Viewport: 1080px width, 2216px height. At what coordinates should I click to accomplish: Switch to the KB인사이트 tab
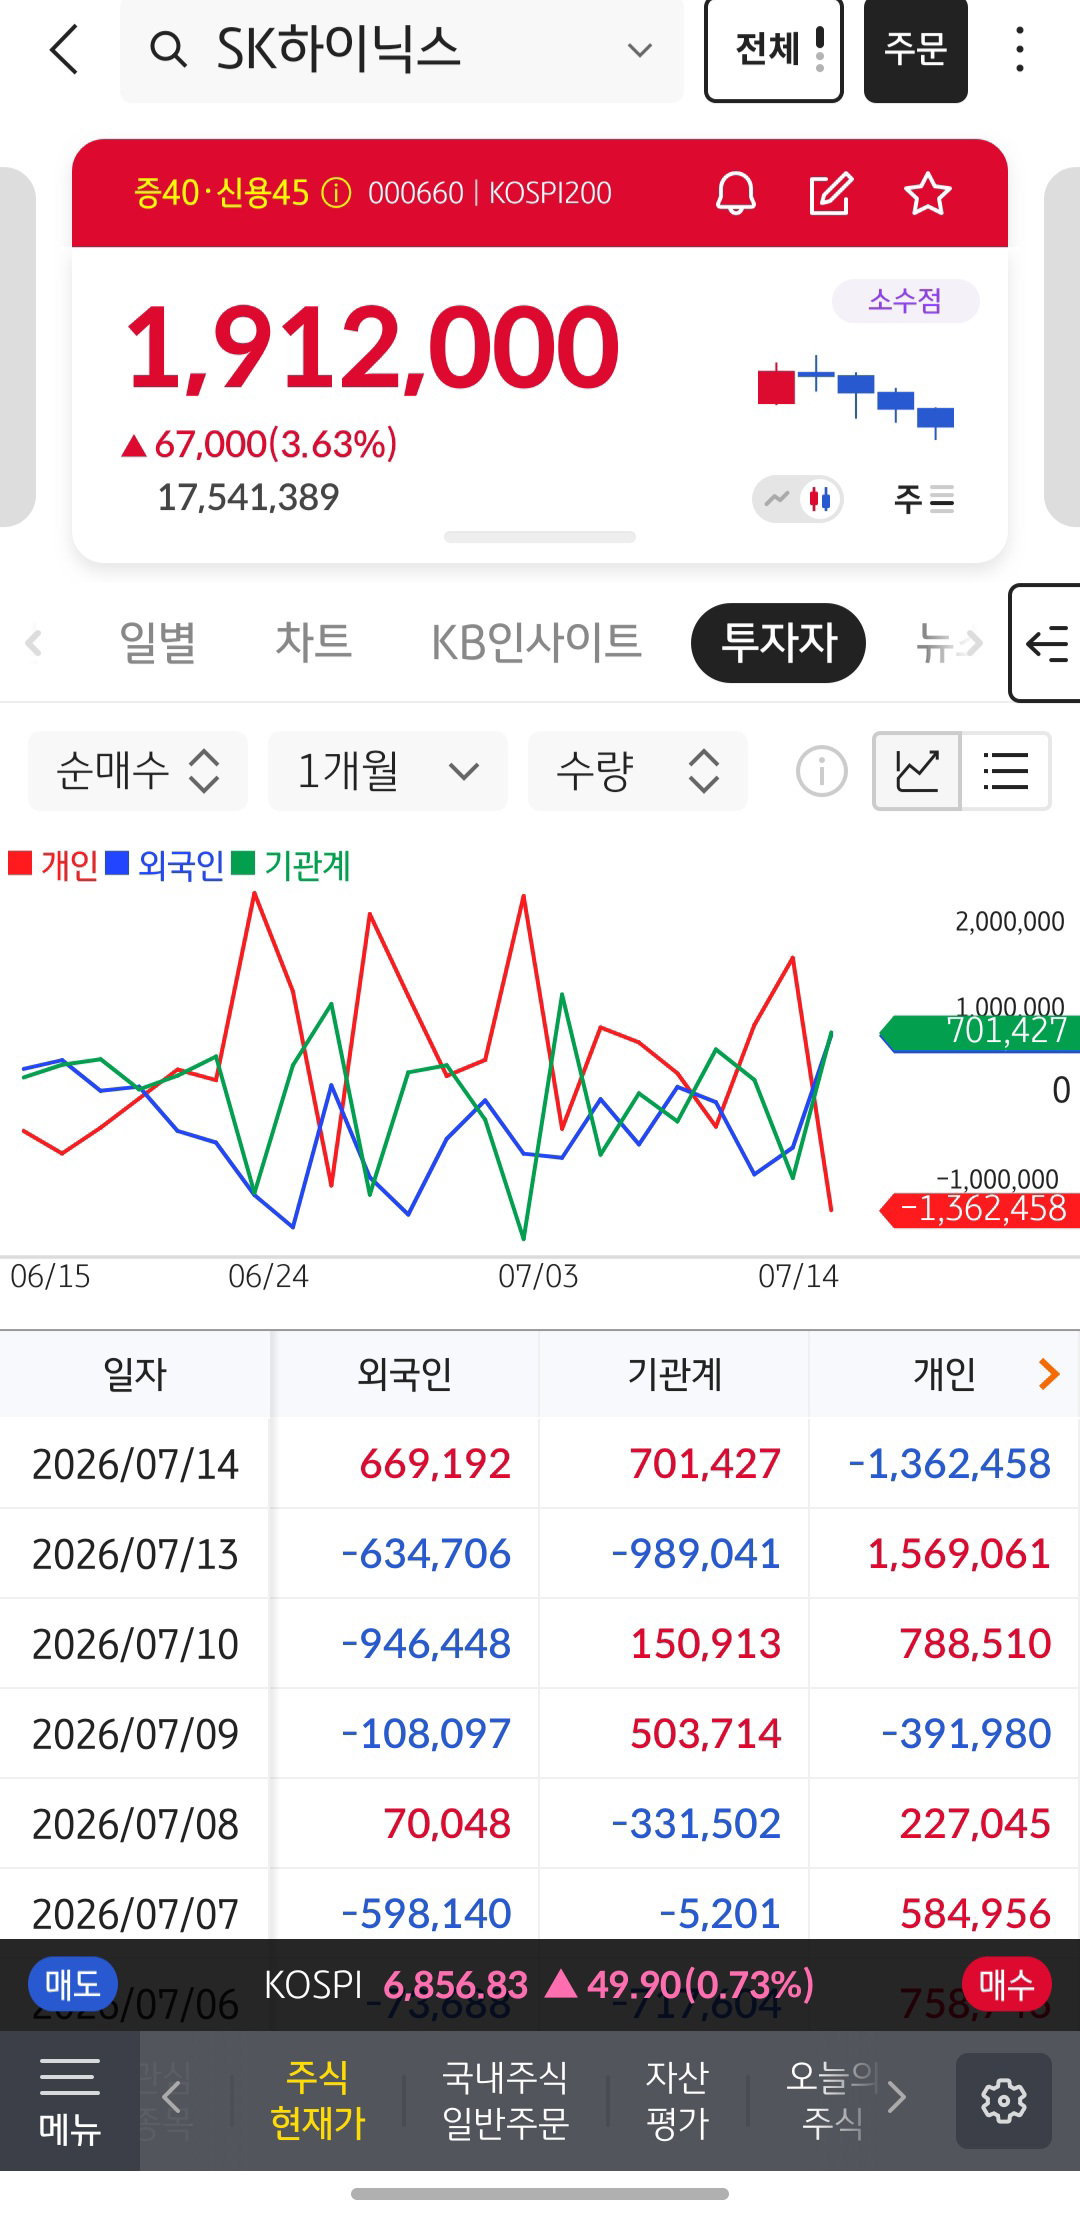pyautogui.click(x=535, y=642)
